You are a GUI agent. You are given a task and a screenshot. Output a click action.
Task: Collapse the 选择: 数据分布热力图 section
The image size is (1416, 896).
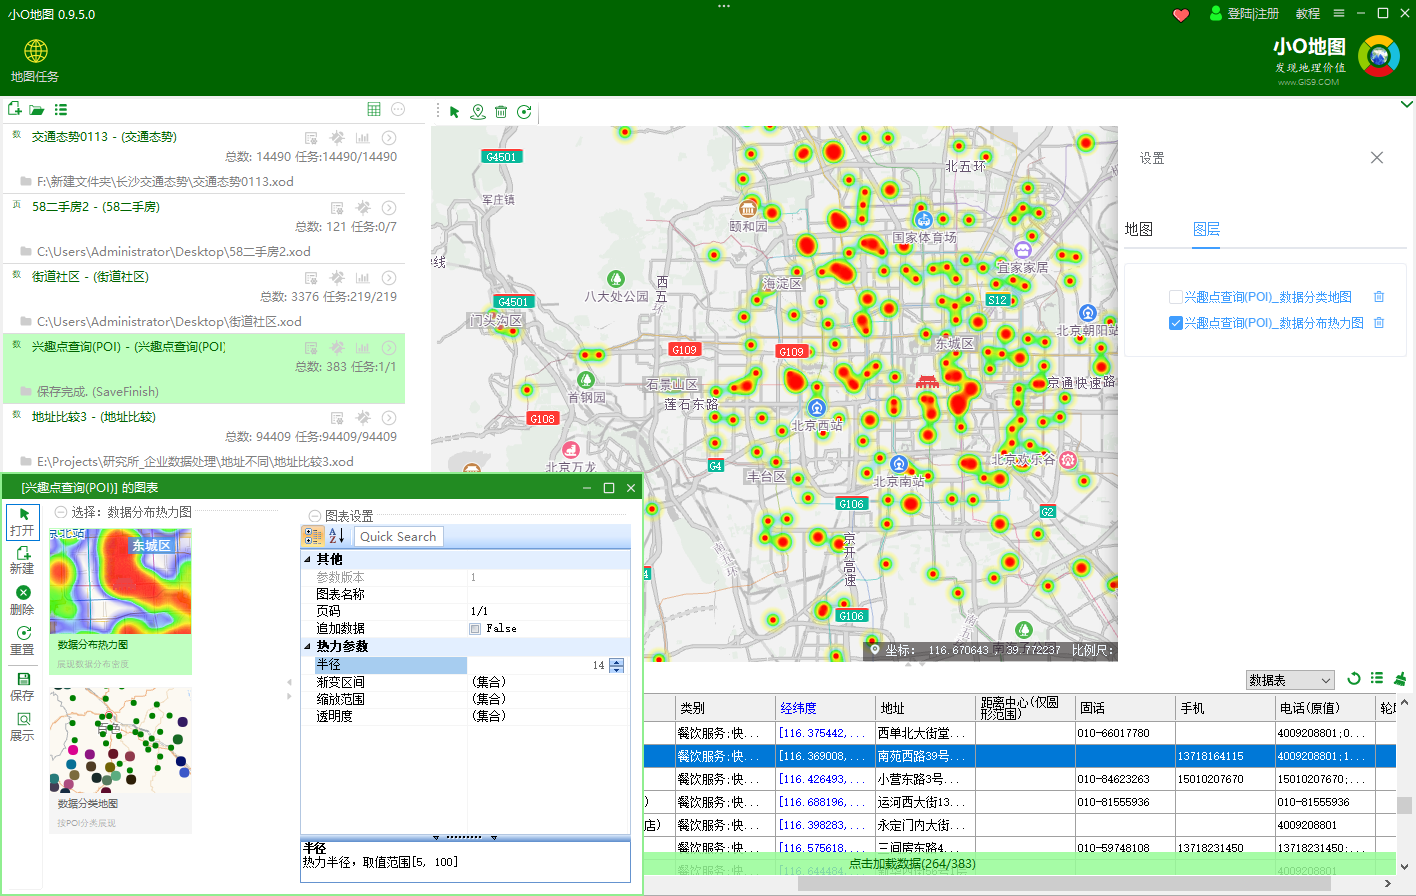coord(61,512)
